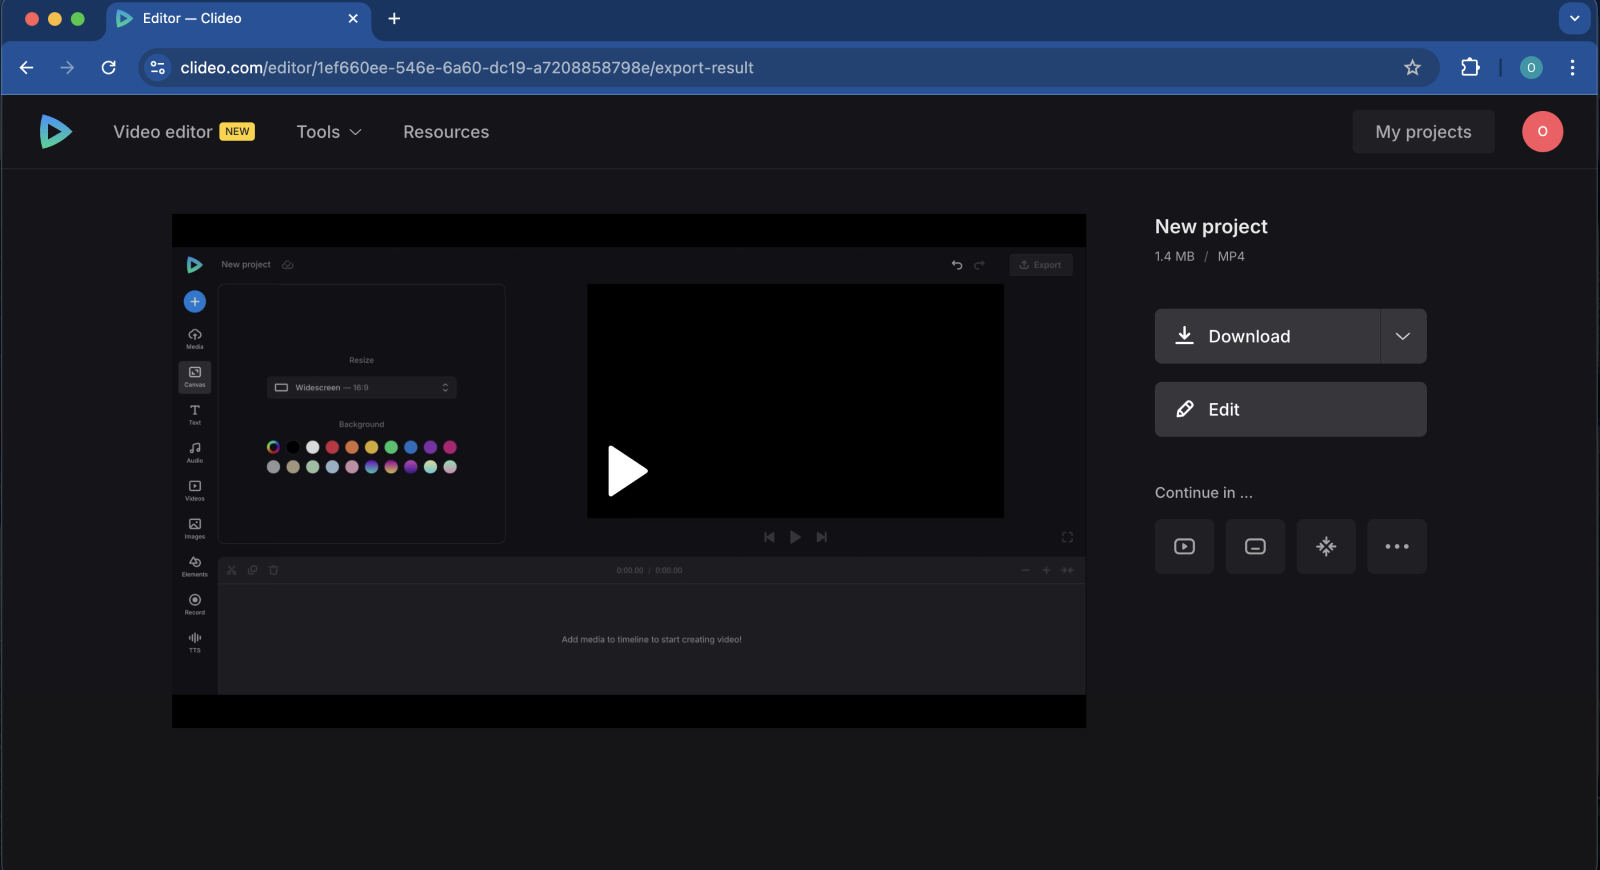
Task: Go forward in browser history
Action: click(x=67, y=68)
